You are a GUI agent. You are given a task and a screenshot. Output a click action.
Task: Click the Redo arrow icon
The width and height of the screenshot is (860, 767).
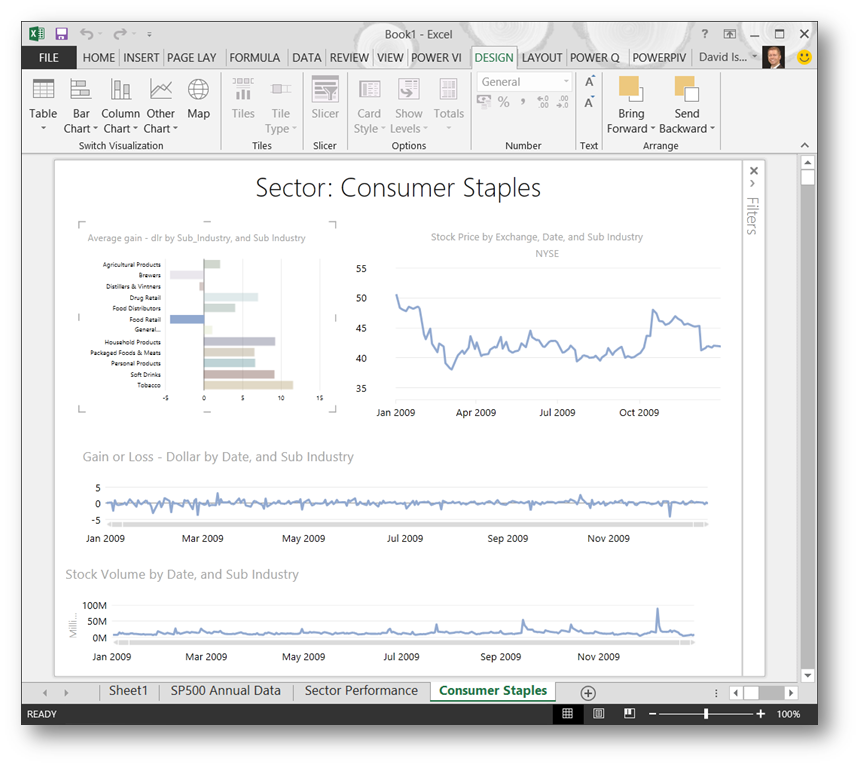pyautogui.click(x=120, y=34)
